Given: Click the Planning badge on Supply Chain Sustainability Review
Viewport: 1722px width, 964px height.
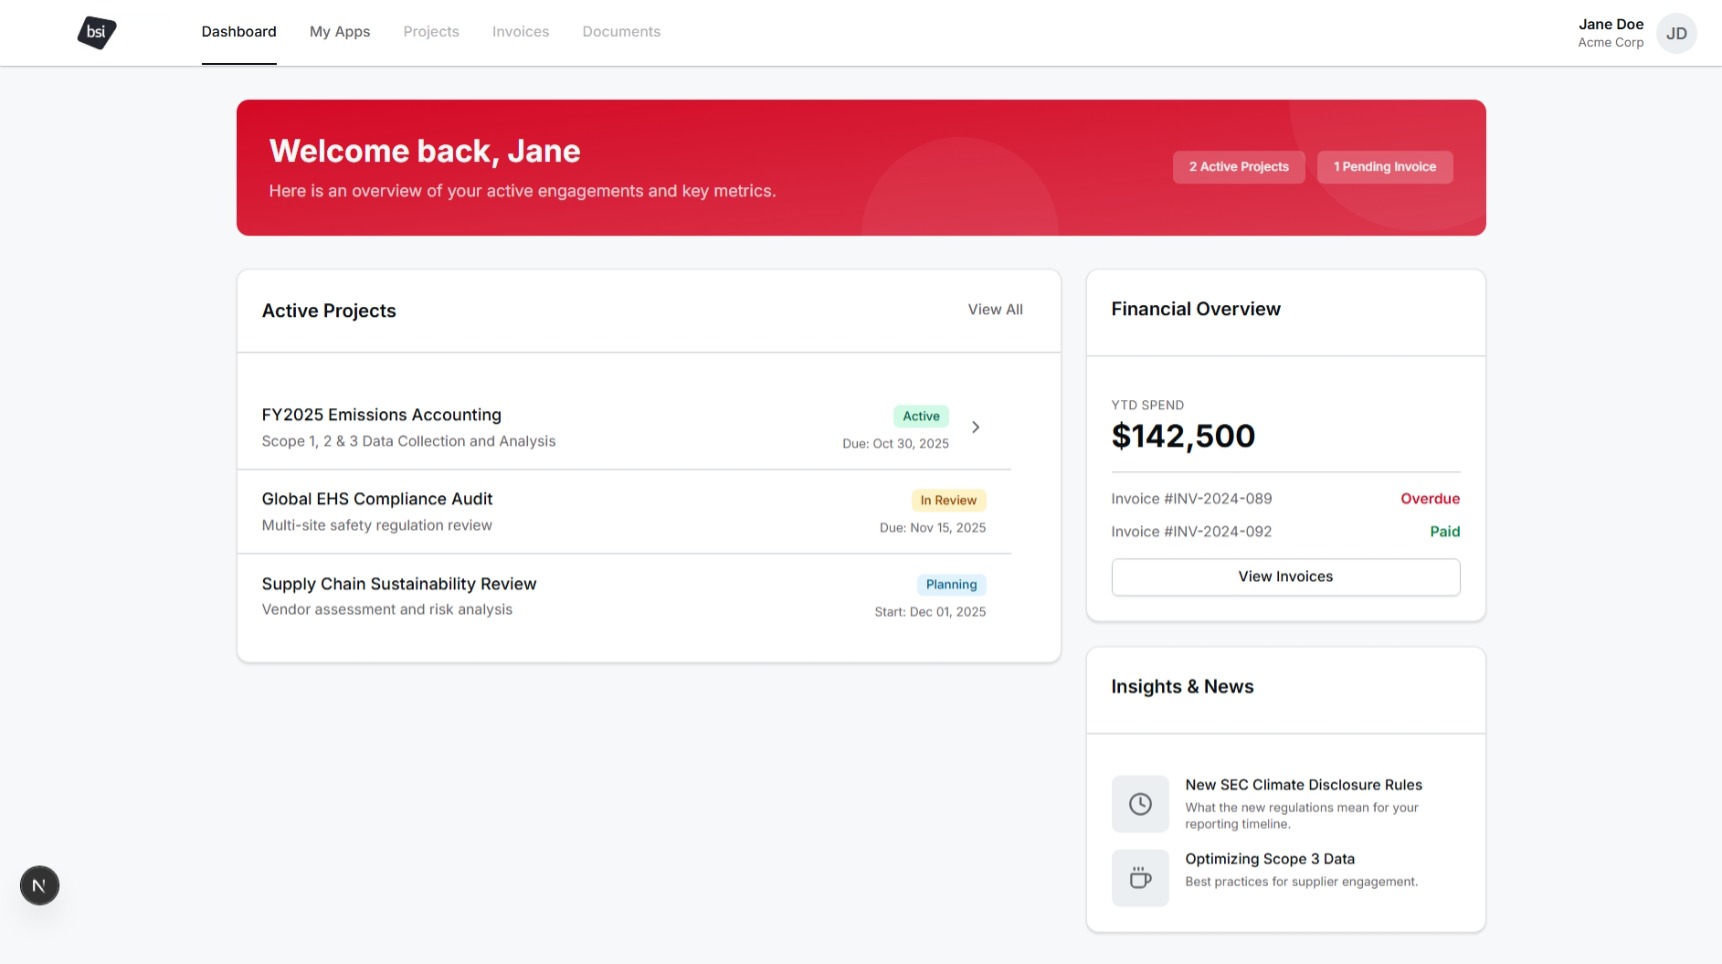Looking at the screenshot, I should pos(950,584).
